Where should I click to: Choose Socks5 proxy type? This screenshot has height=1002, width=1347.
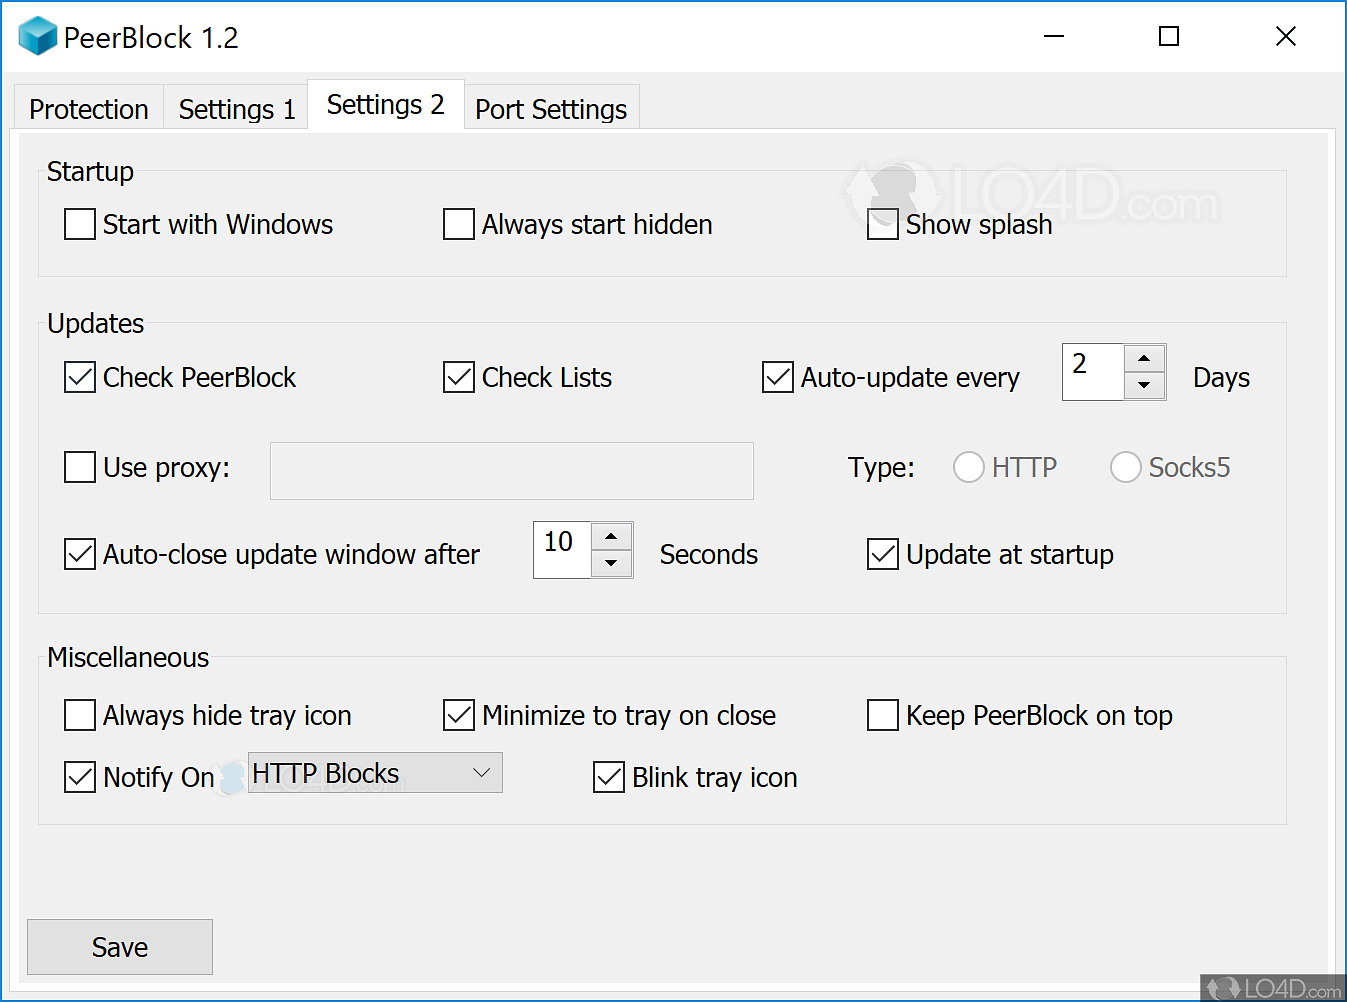(1125, 467)
